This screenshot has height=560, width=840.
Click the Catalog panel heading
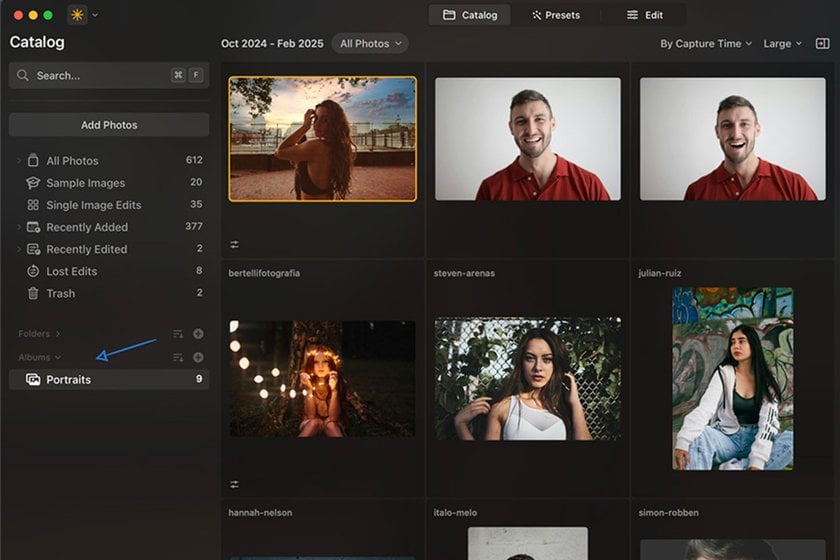(x=37, y=42)
